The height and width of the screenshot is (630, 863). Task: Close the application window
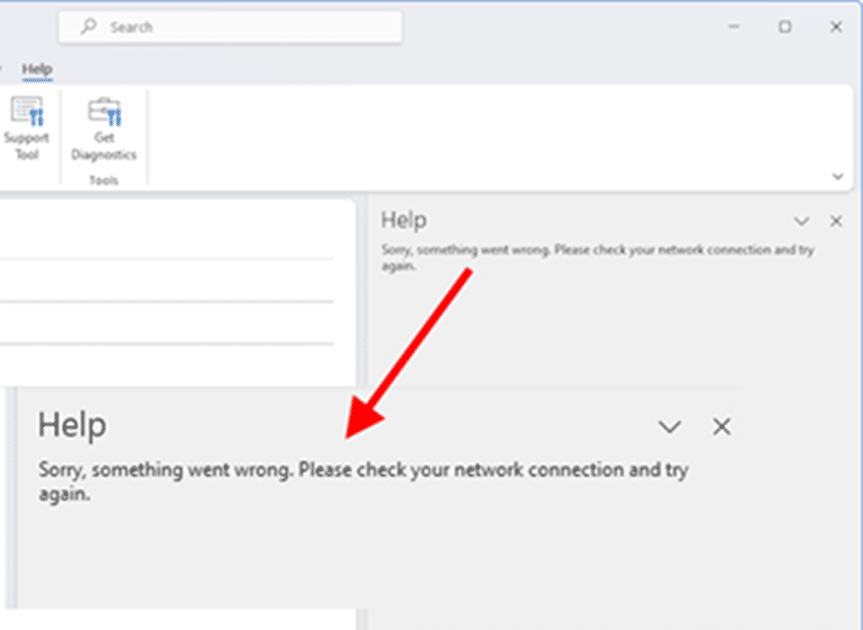coord(836,26)
